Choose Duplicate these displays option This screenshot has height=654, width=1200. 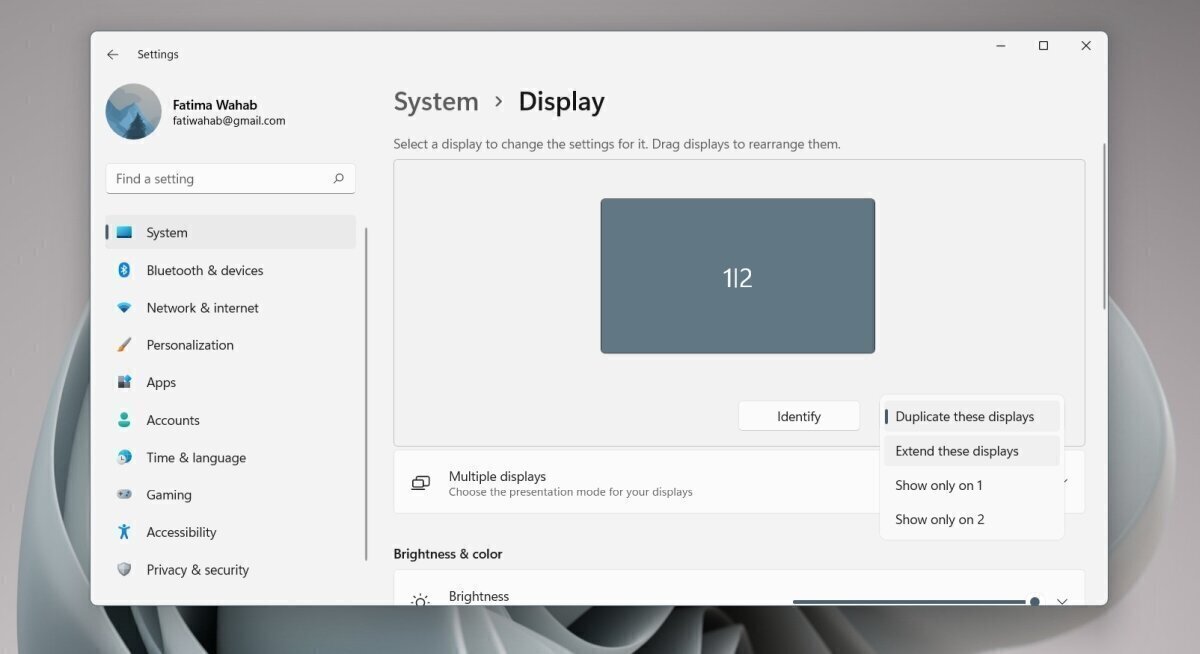pyautogui.click(x=964, y=417)
